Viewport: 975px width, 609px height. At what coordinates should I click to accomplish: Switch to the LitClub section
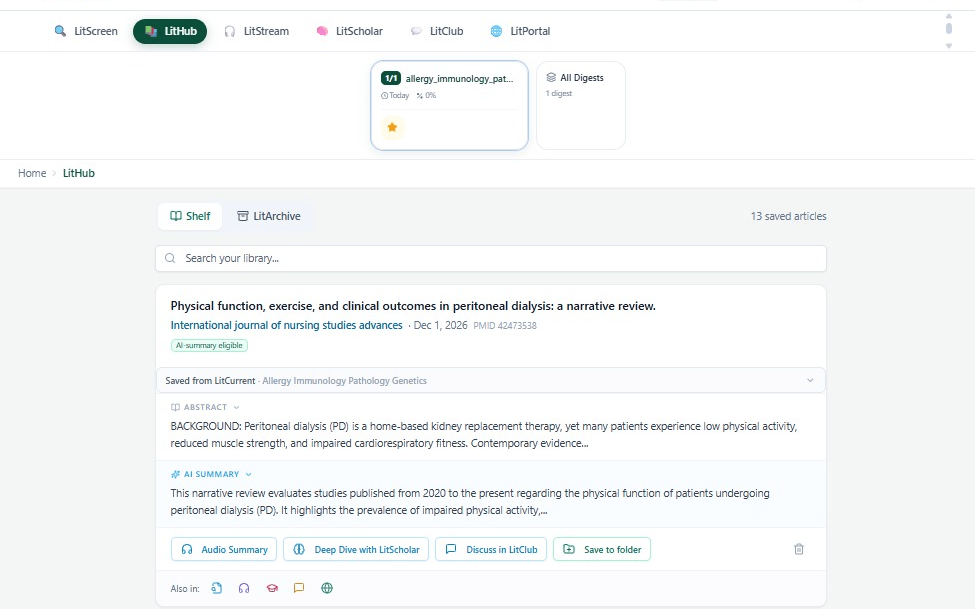click(437, 31)
